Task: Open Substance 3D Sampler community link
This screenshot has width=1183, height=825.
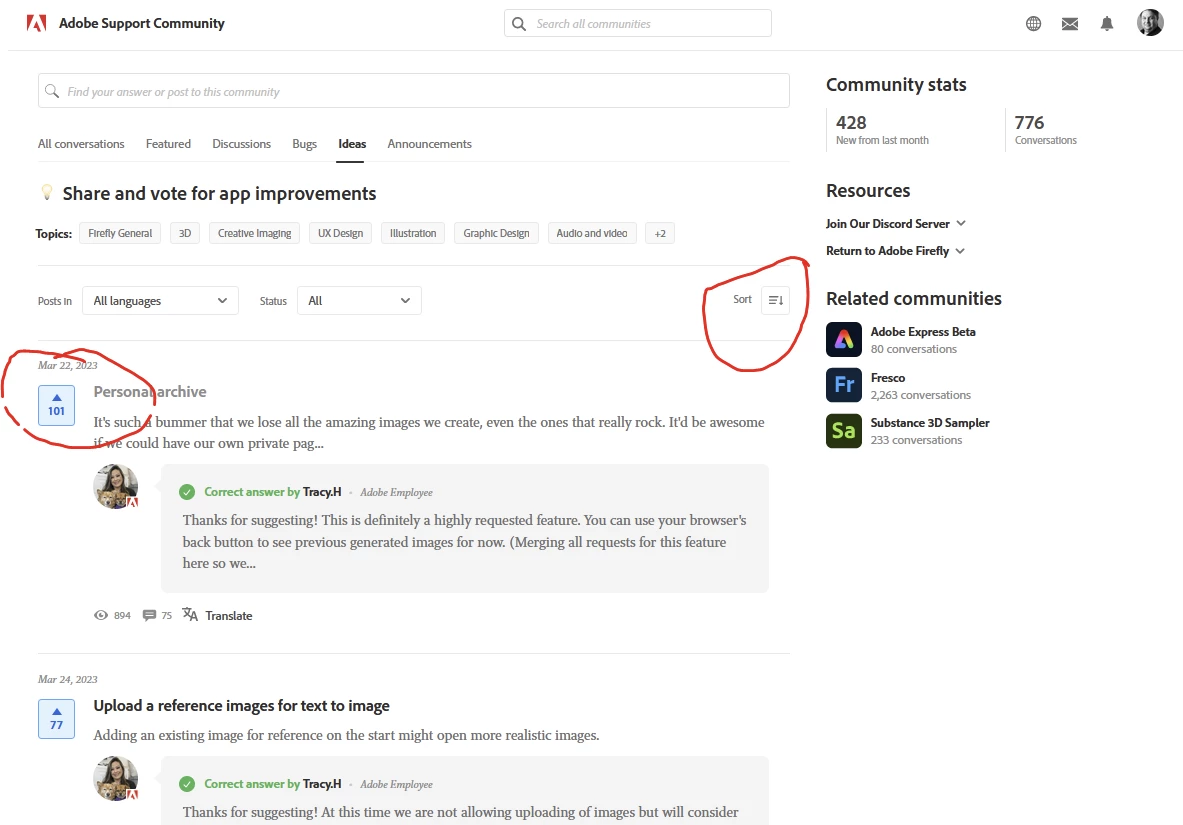Action: pos(930,423)
